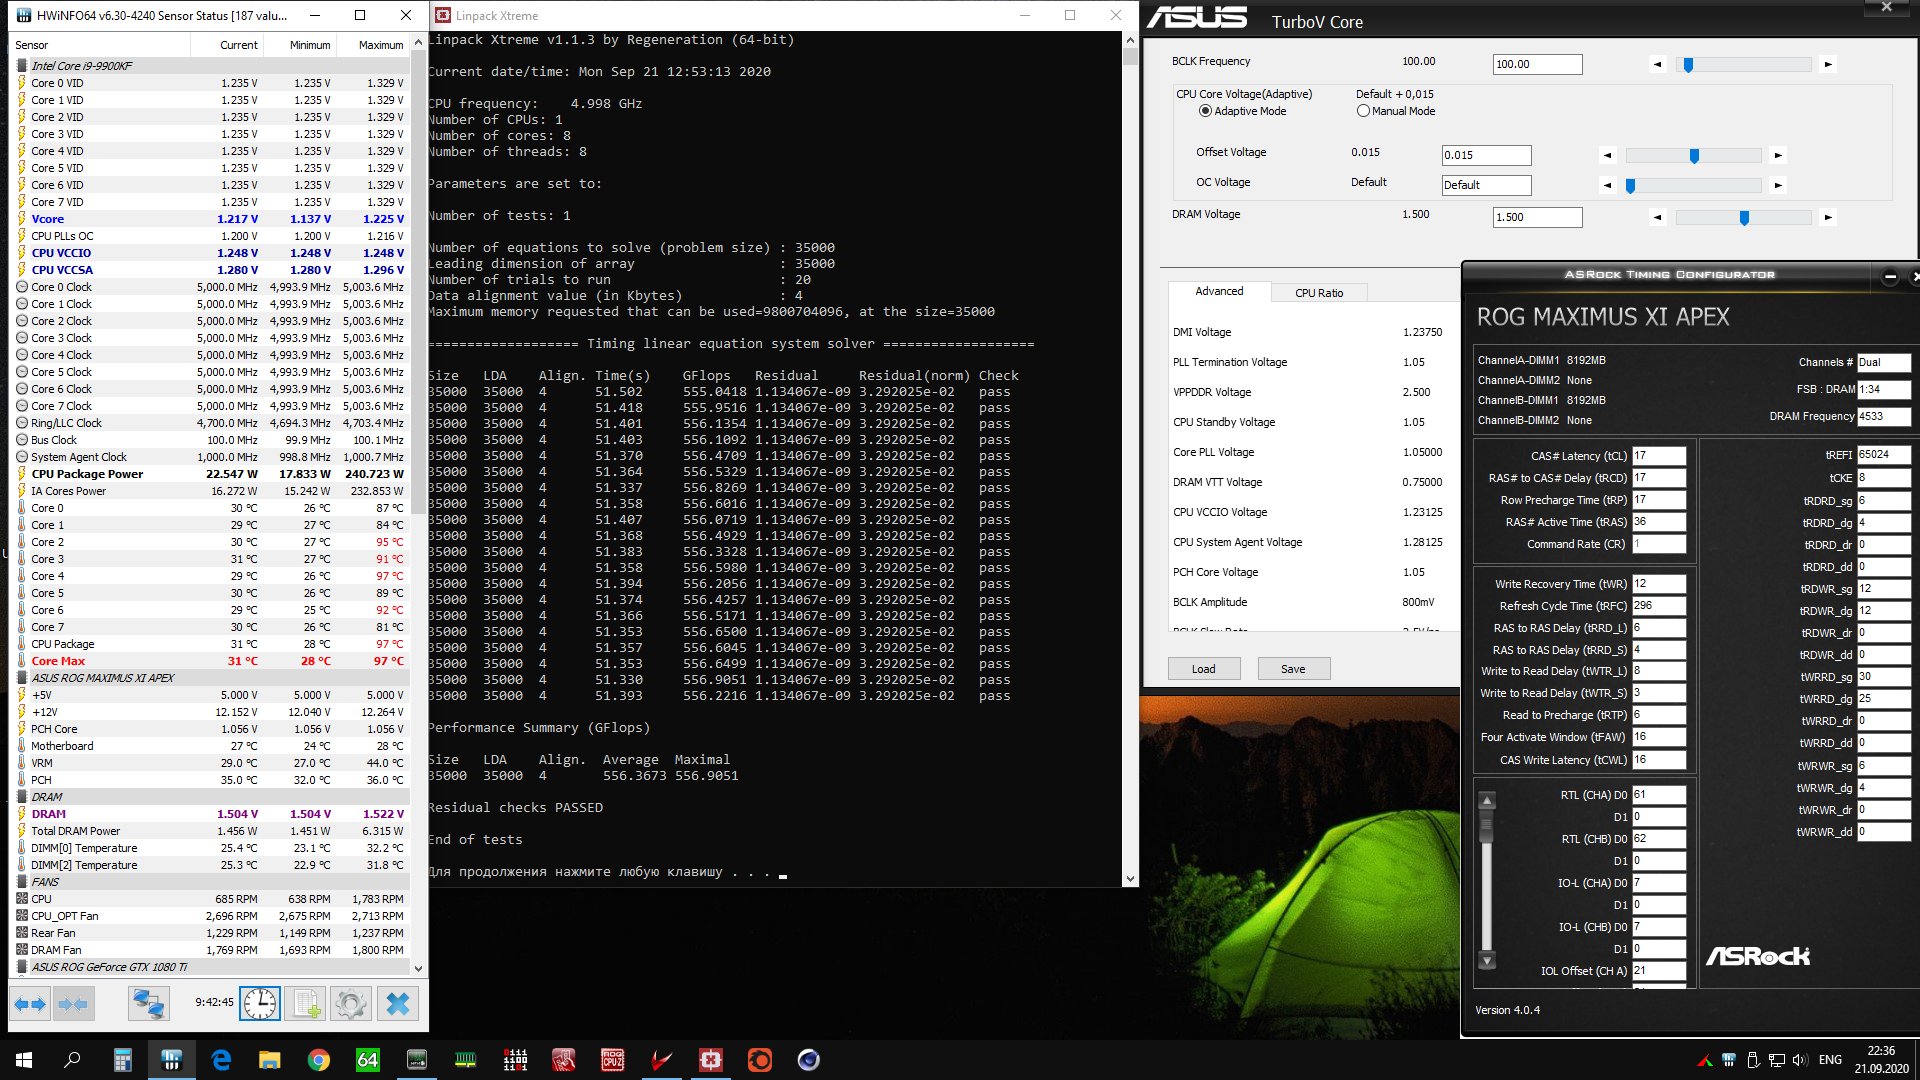This screenshot has width=1920, height=1080.
Task: Switch to the Advanced tab
Action: pyautogui.click(x=1219, y=291)
